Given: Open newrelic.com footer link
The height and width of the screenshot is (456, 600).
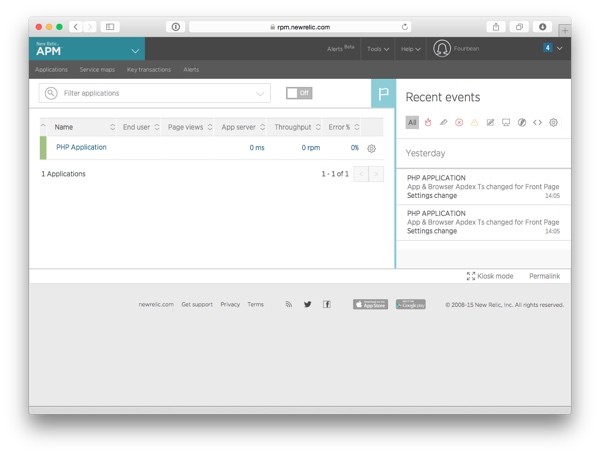Looking at the screenshot, I should pos(156,305).
